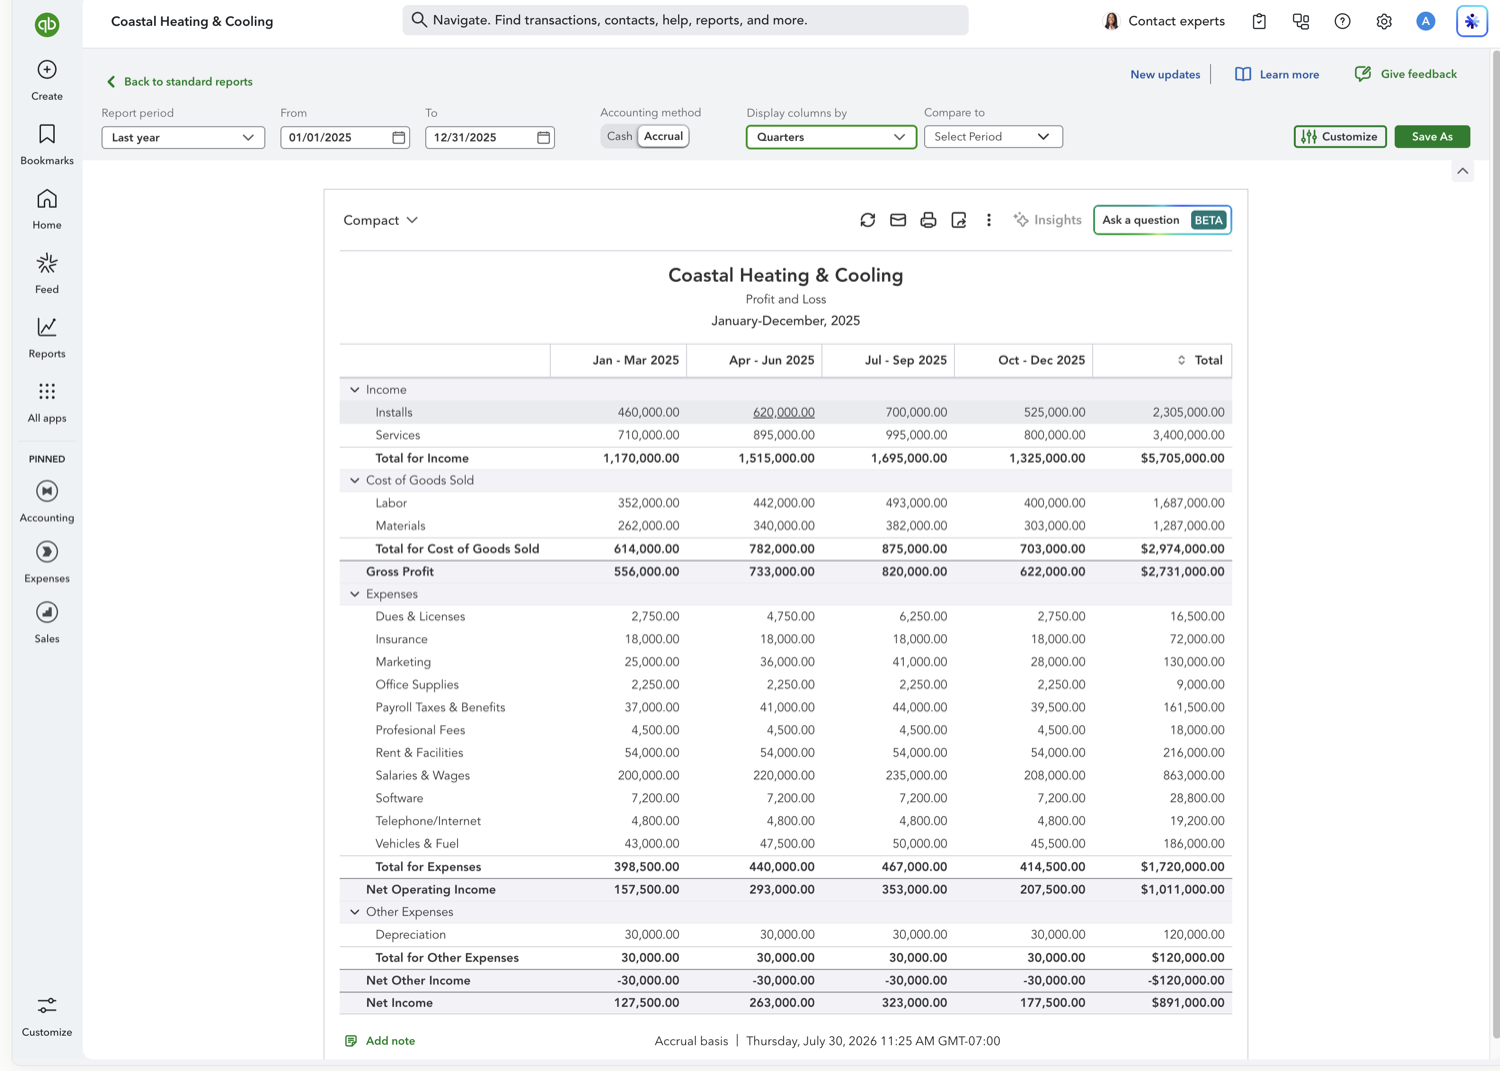1500x1071 pixels.
Task: Click Net Income total $891,000.00
Action: pyautogui.click(x=1187, y=1003)
